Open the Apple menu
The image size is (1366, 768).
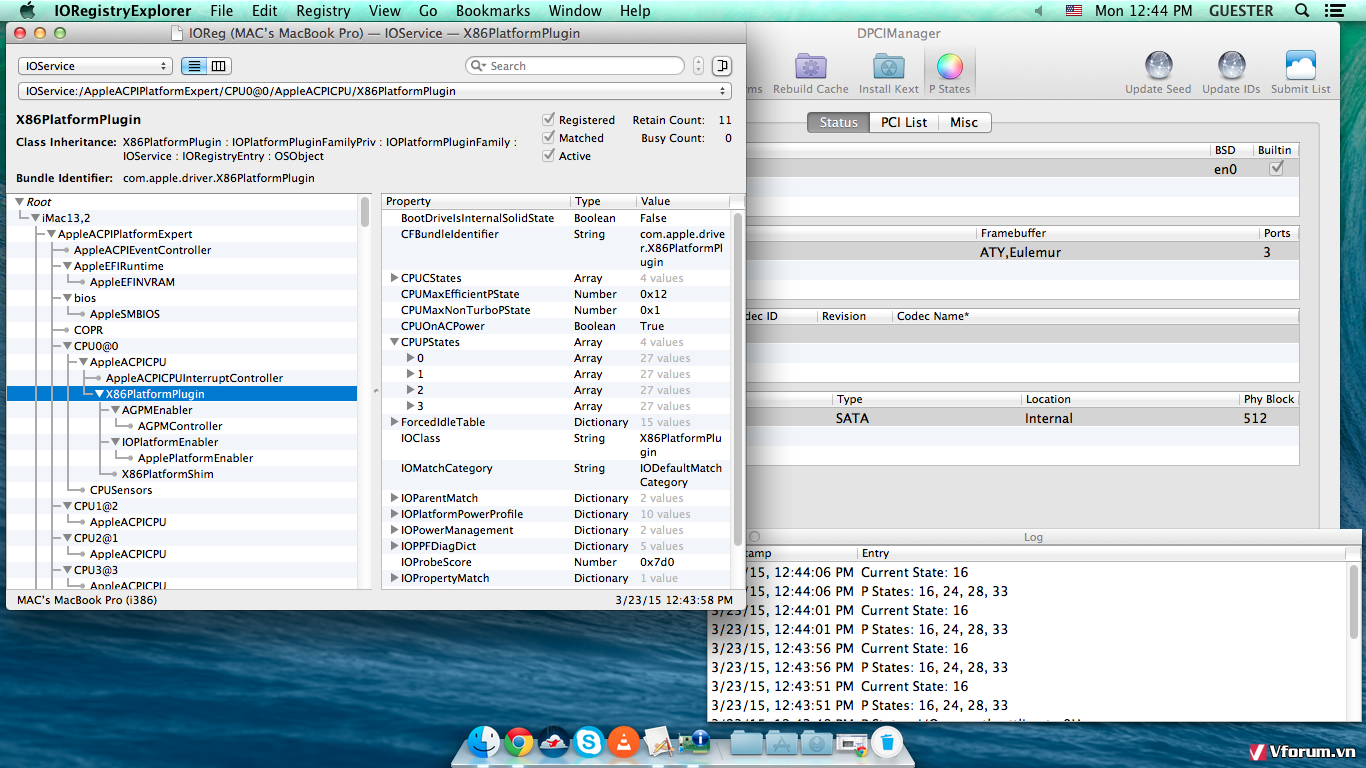click(x=27, y=11)
